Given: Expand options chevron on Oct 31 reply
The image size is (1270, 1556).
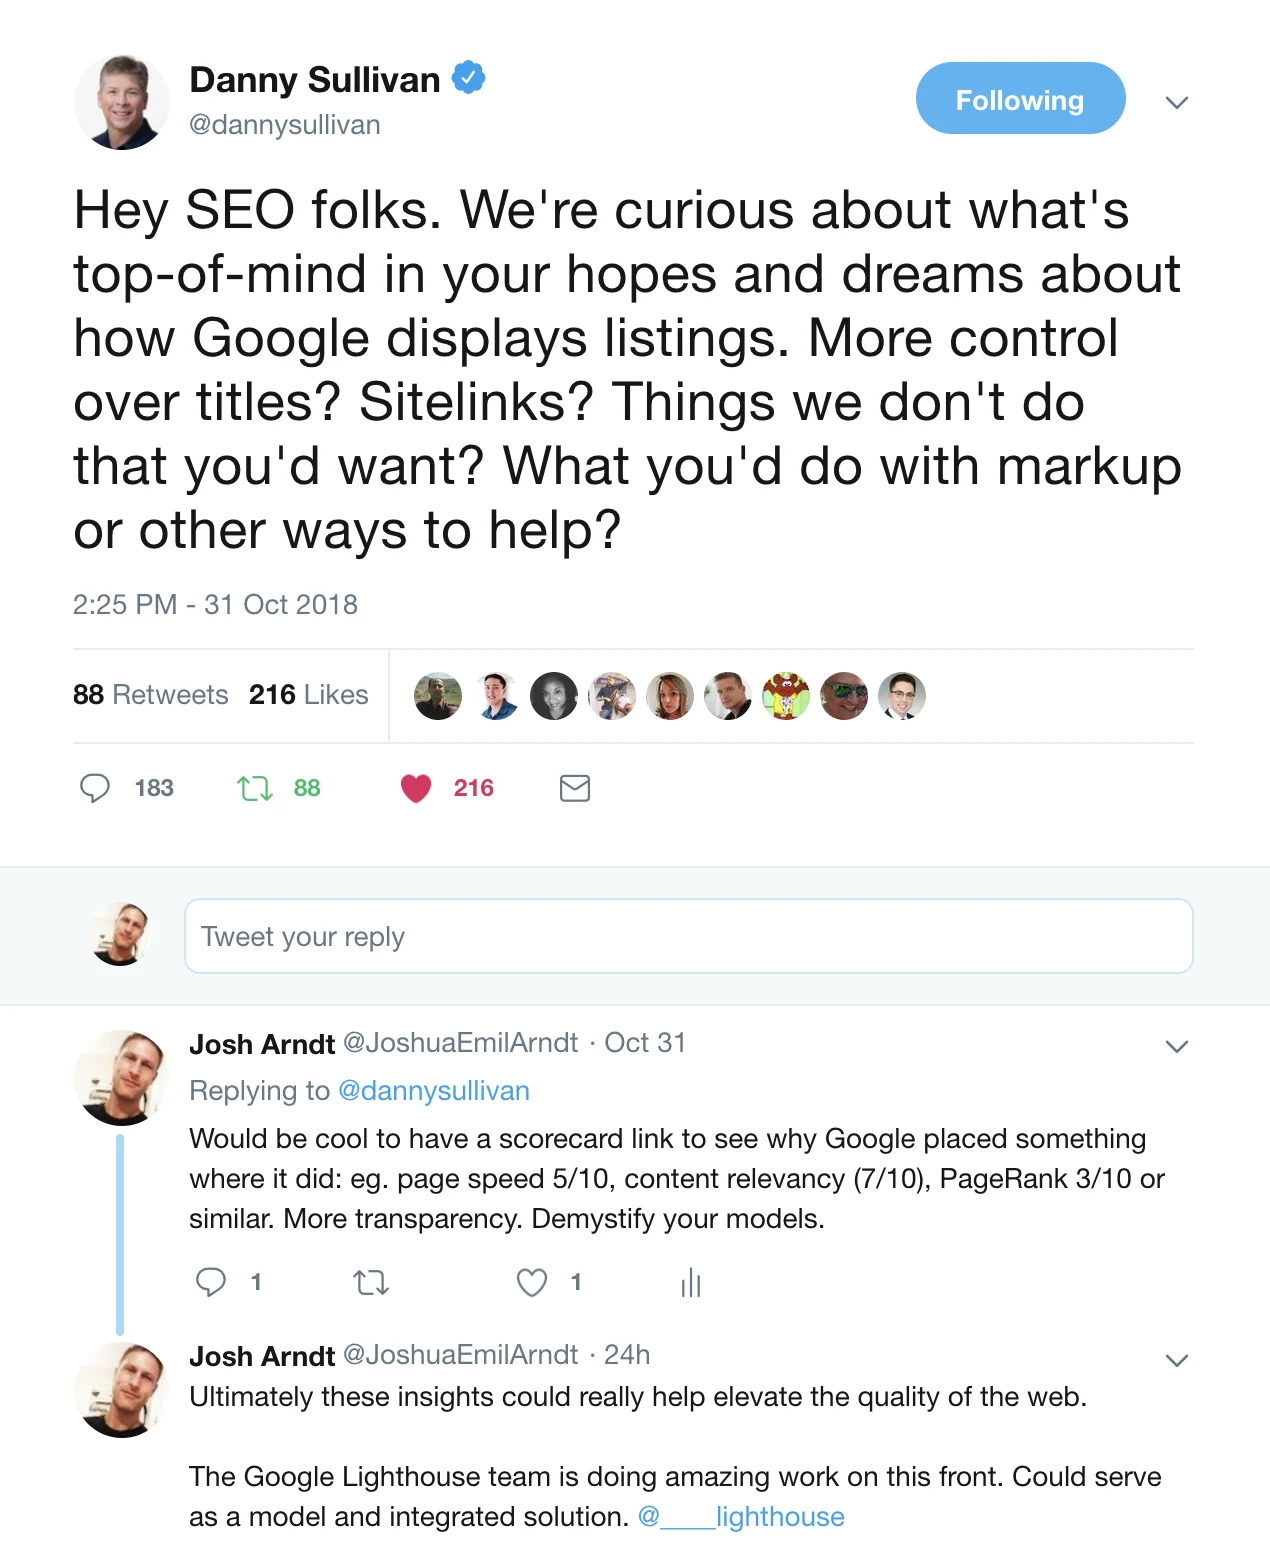Looking at the screenshot, I should [x=1177, y=1047].
